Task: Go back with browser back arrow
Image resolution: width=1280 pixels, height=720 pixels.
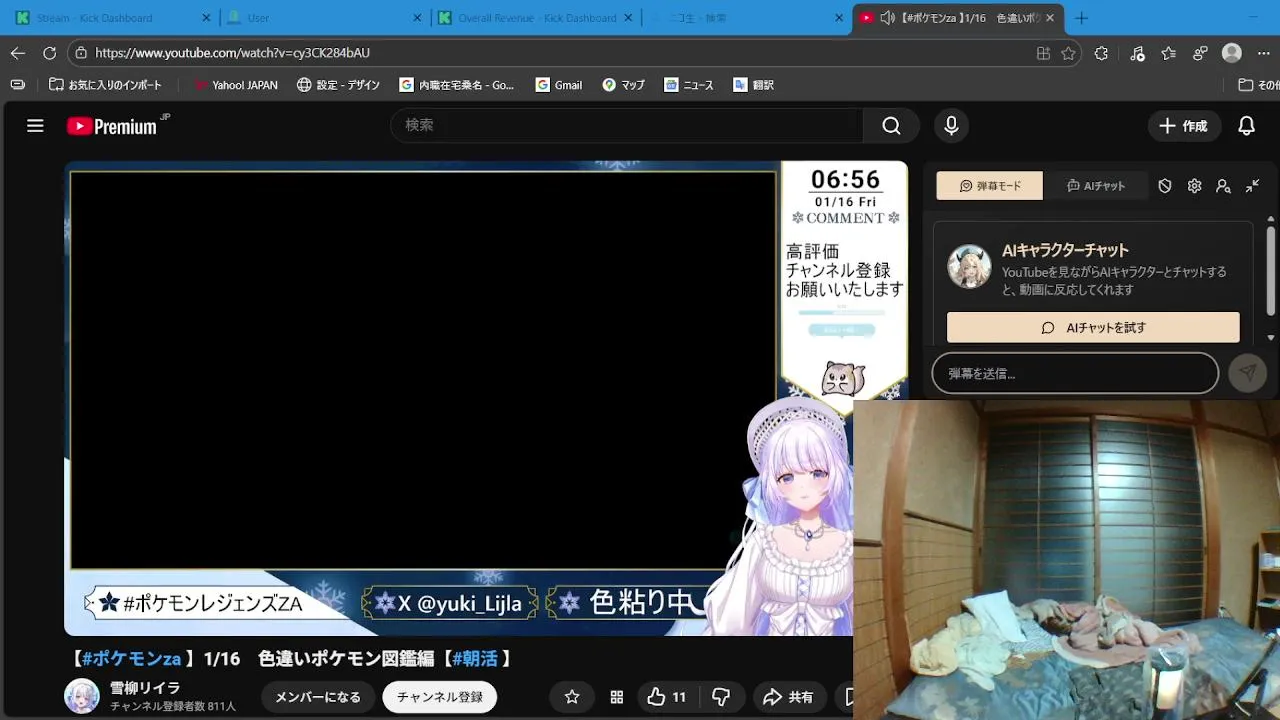Action: tap(18, 53)
